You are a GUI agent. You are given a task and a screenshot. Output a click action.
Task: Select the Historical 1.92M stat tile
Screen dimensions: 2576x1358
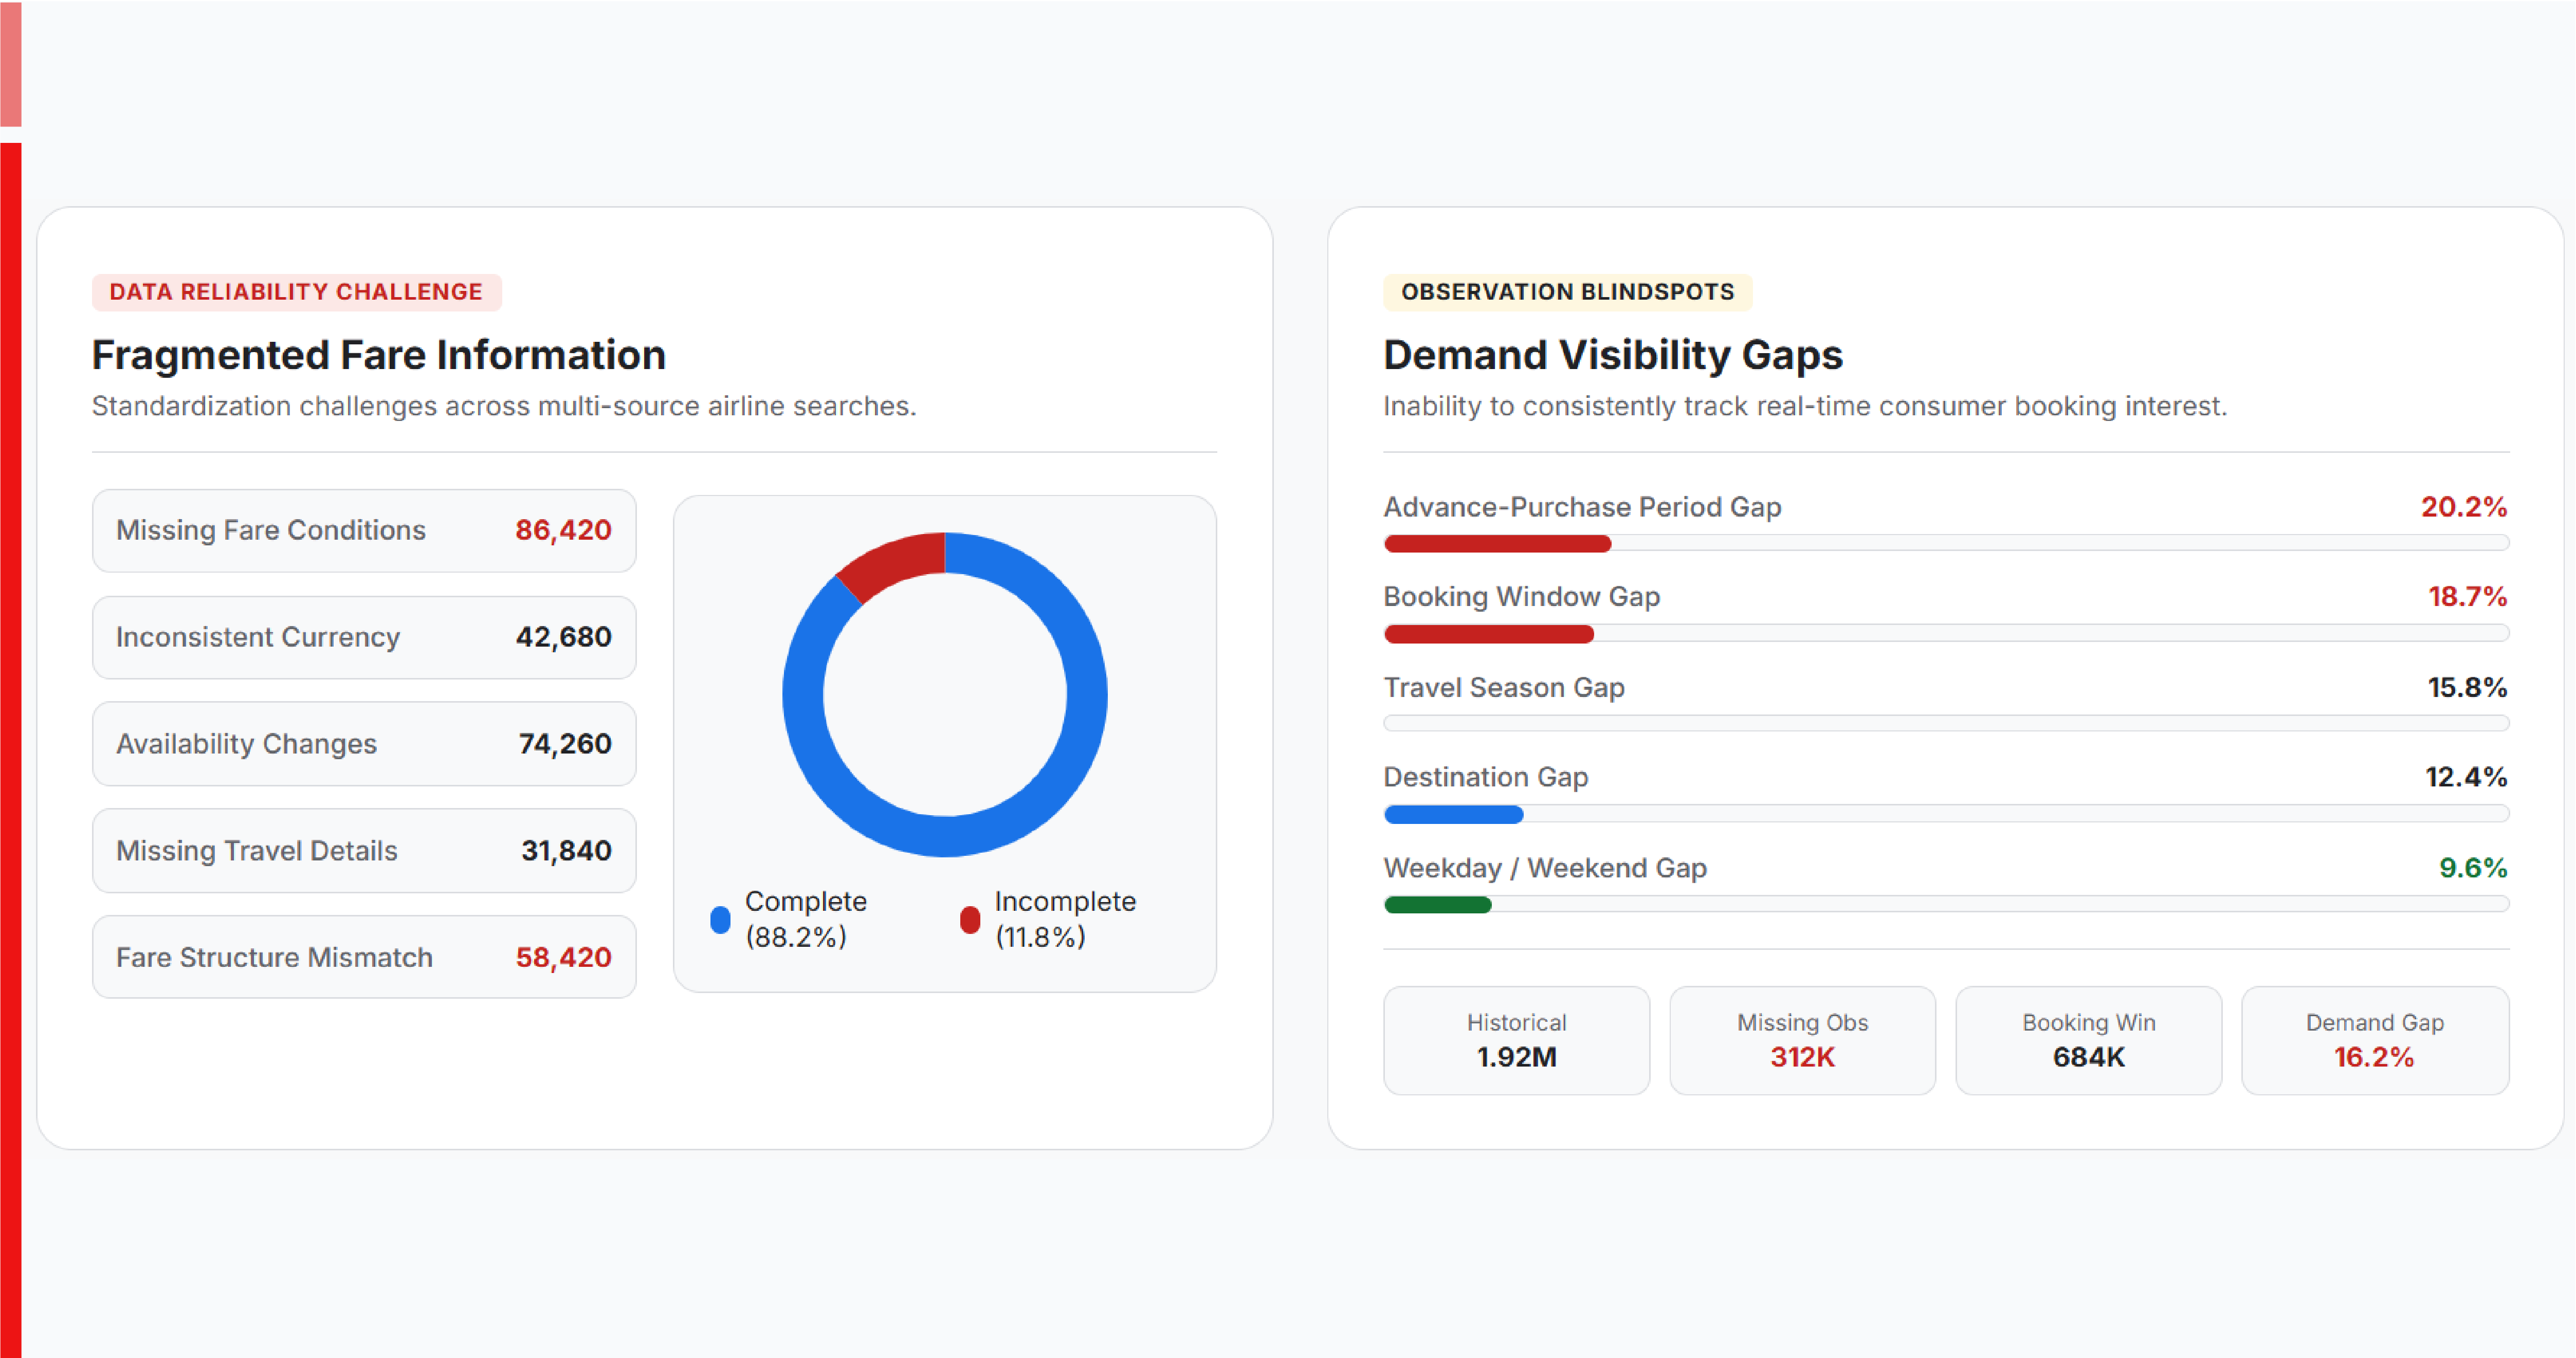click(x=1516, y=1040)
